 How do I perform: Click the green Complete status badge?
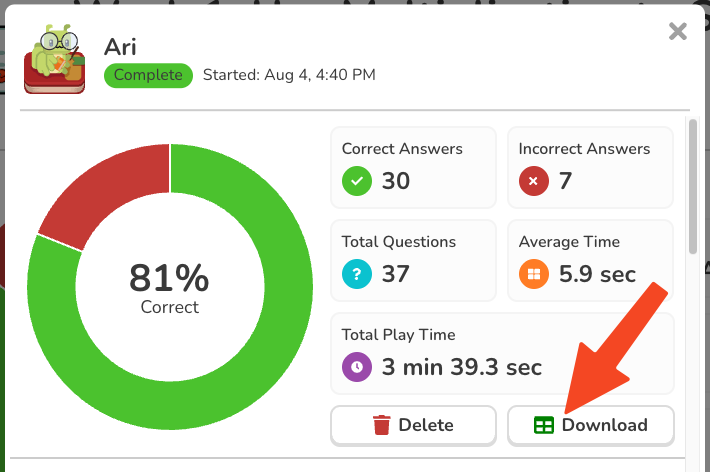click(x=148, y=75)
